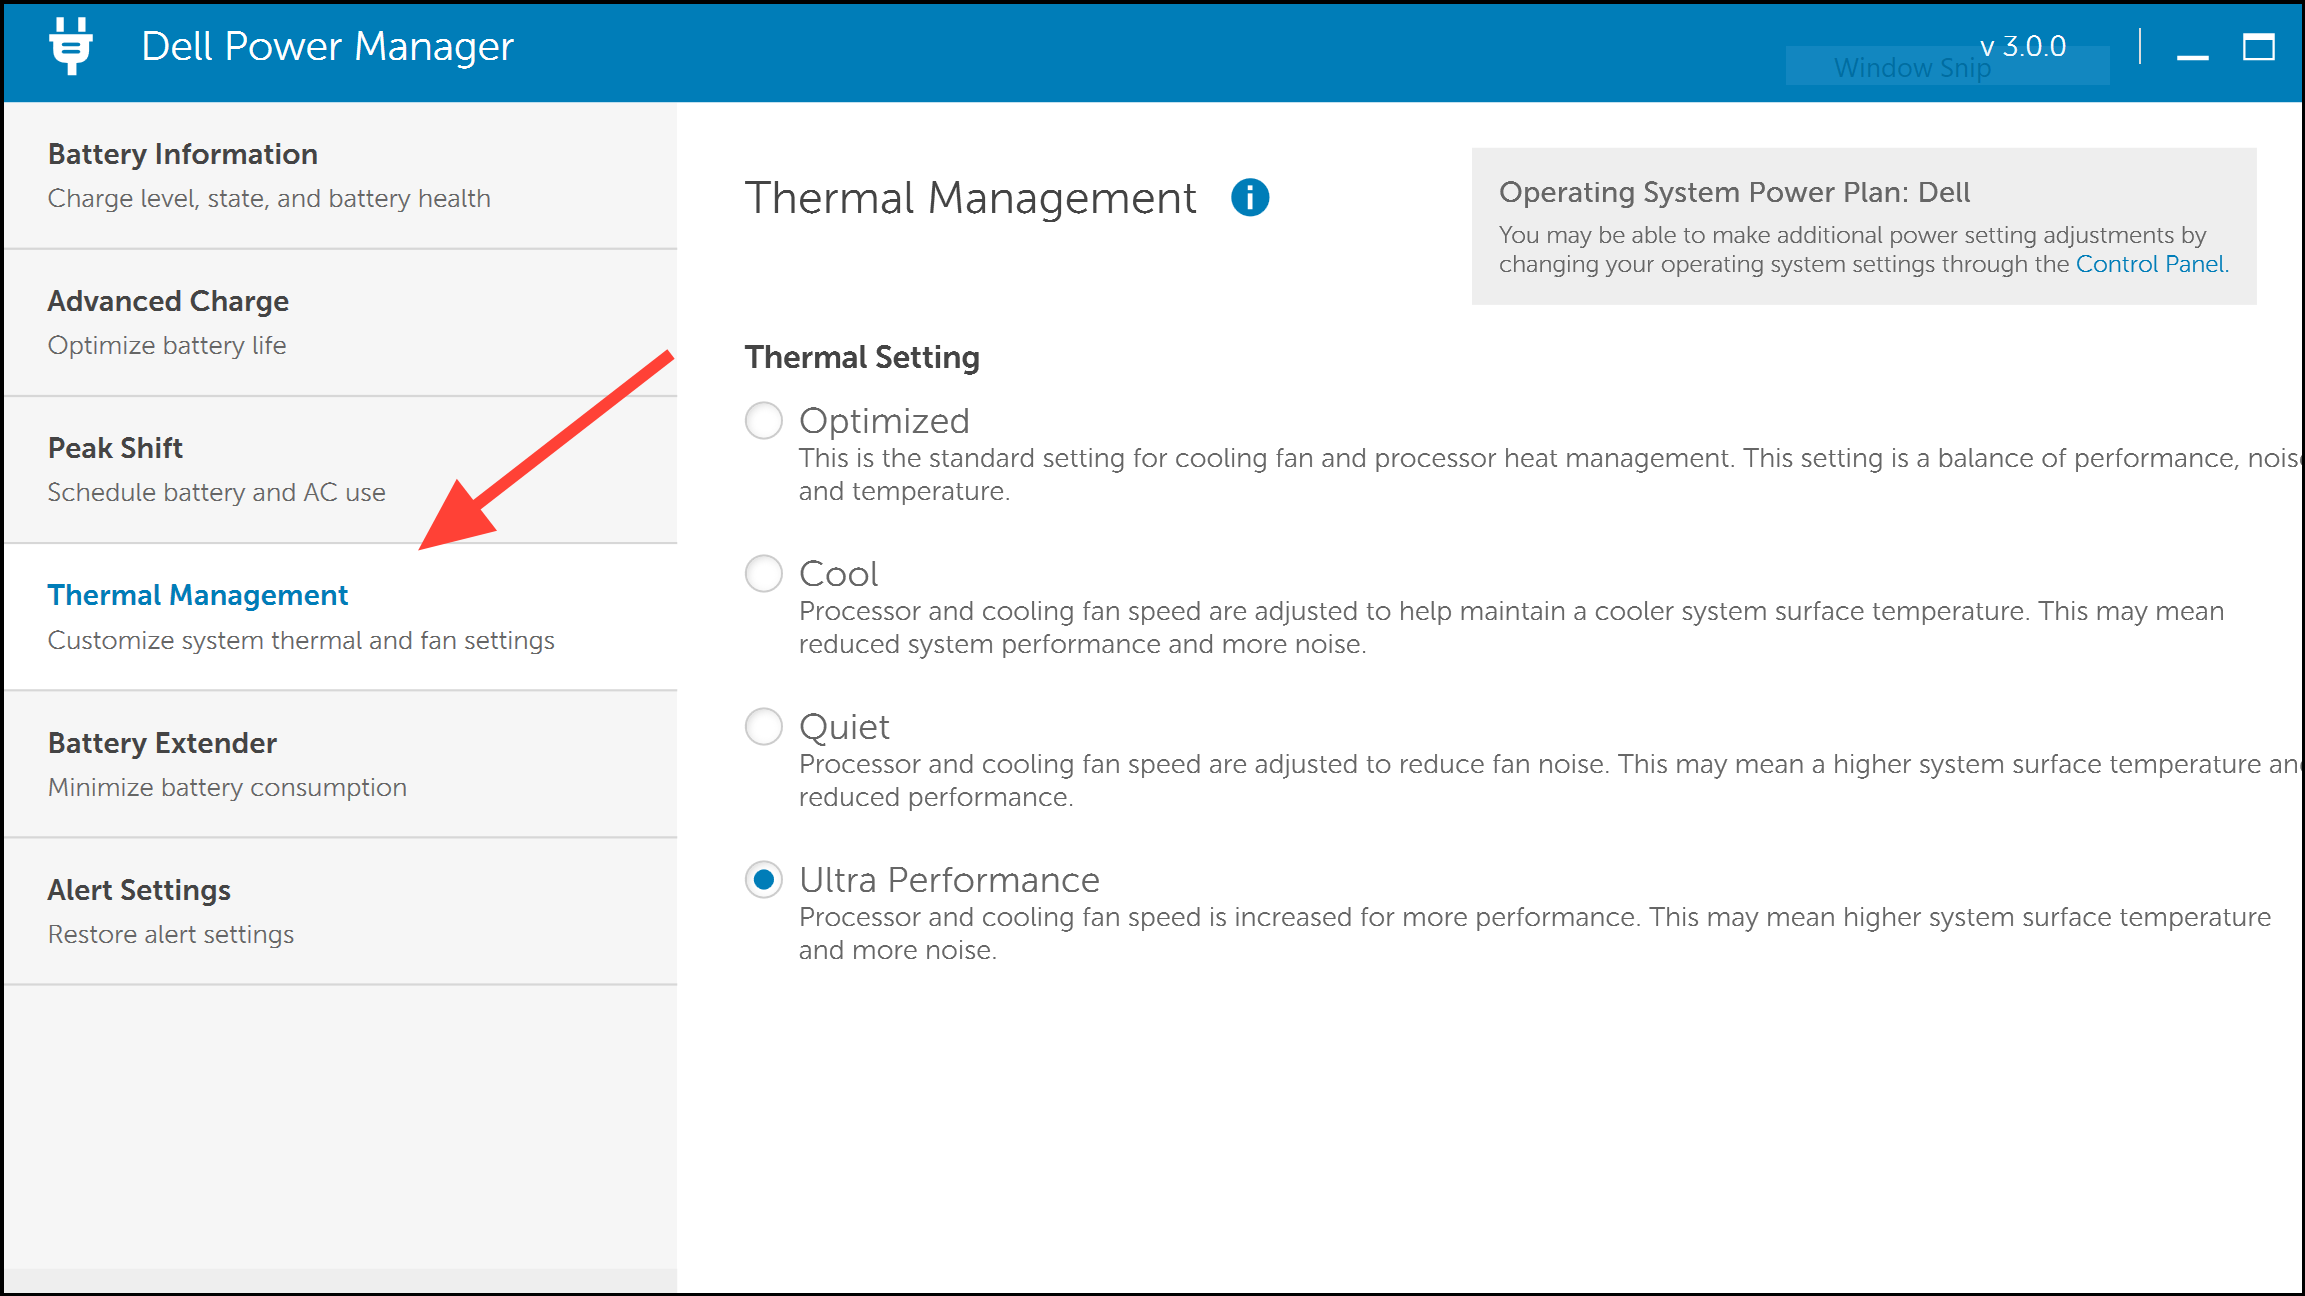This screenshot has height=1296, width=2305.
Task: Click the Window Snip button
Action: pos(1946,67)
